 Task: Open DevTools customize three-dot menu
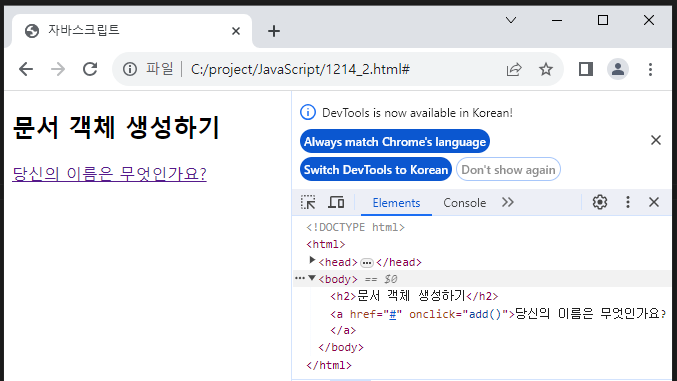tap(628, 202)
